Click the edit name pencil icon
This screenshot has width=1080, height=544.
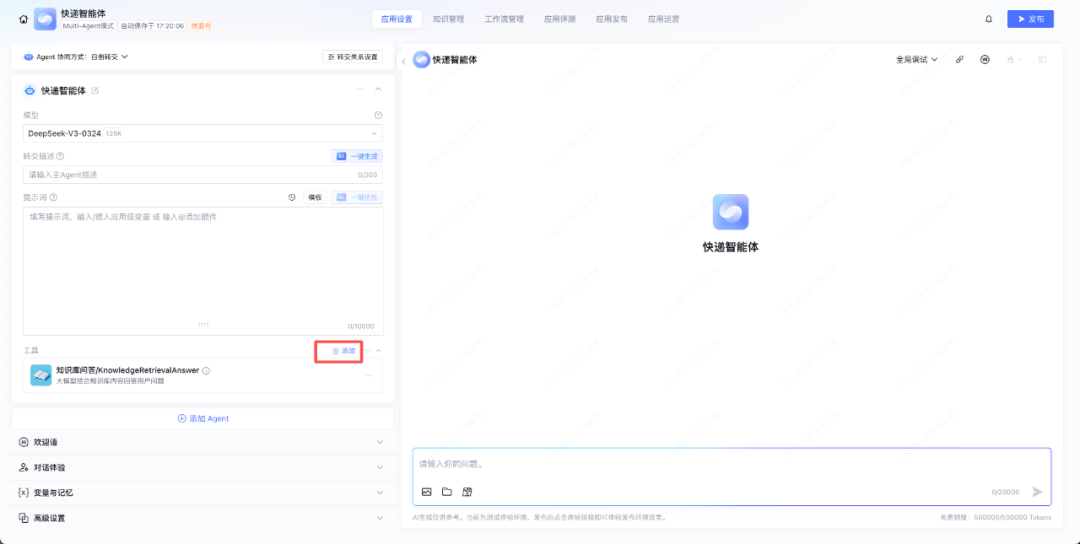click(95, 90)
